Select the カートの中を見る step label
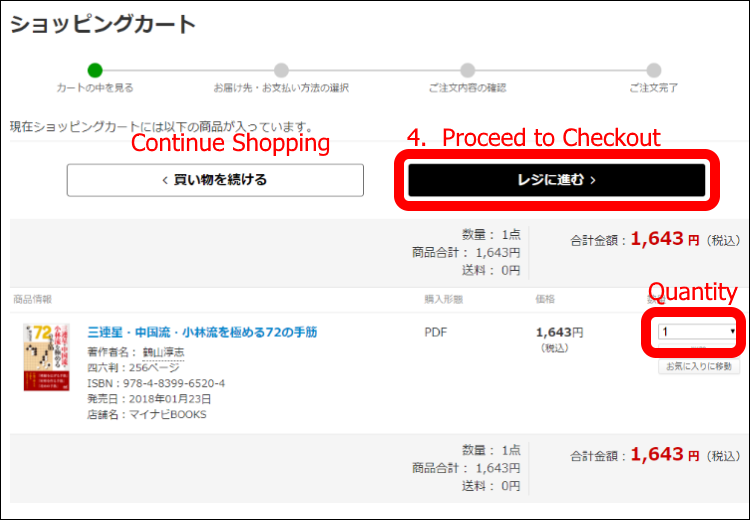This screenshot has width=750, height=520. pos(95,88)
